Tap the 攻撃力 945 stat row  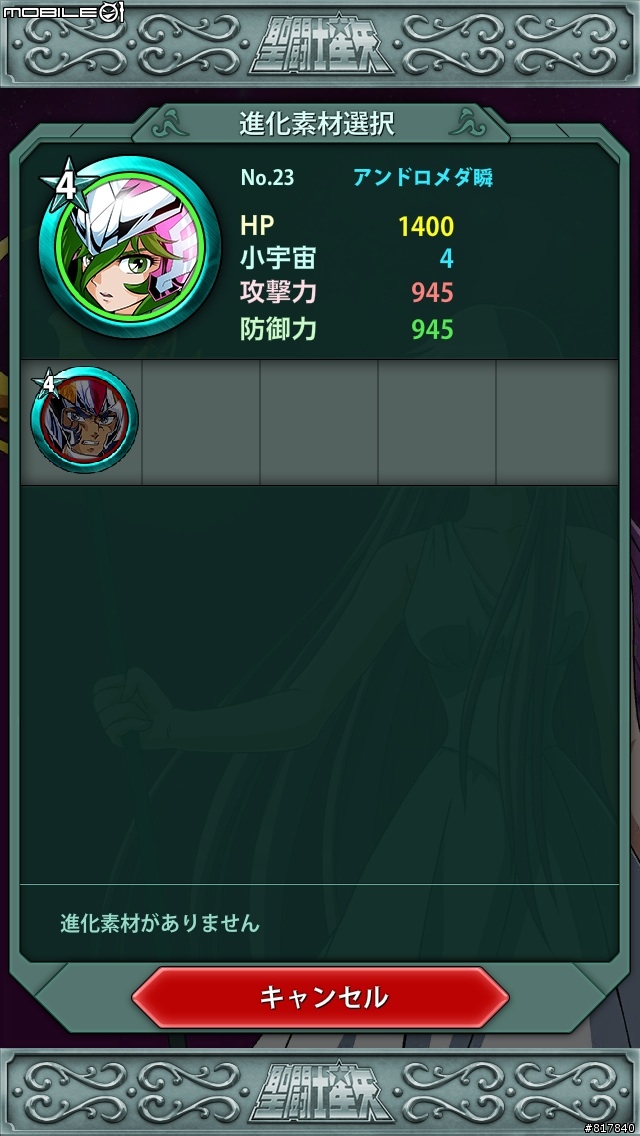click(347, 293)
